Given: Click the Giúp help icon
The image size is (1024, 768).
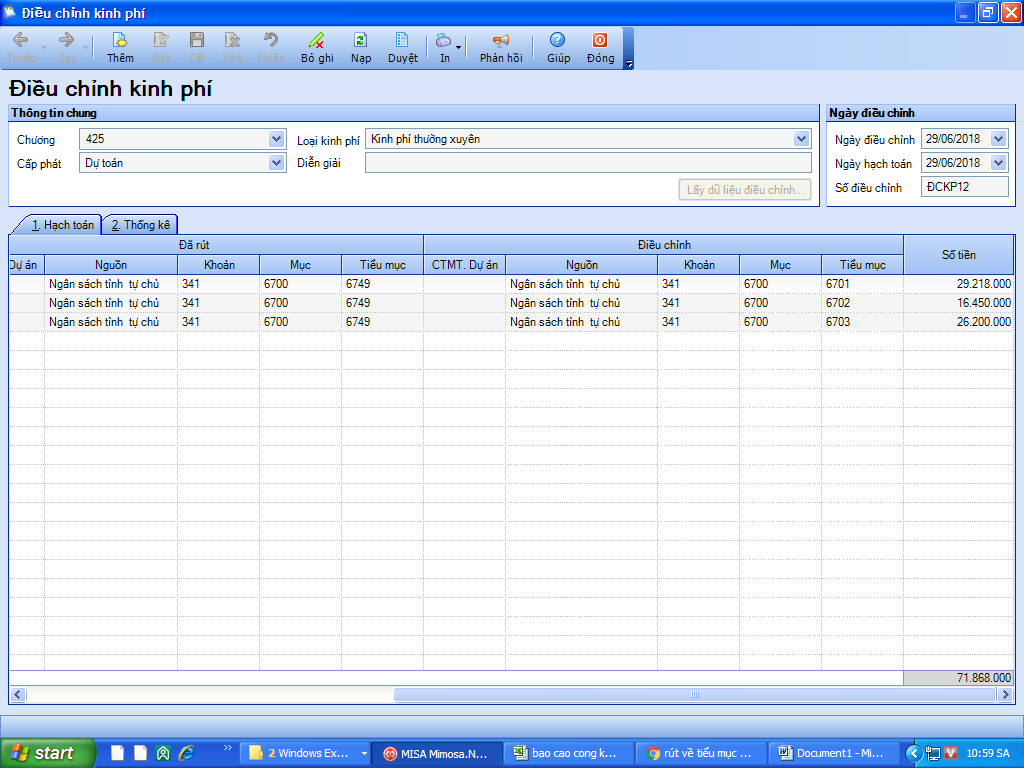Looking at the screenshot, I should point(557,40).
